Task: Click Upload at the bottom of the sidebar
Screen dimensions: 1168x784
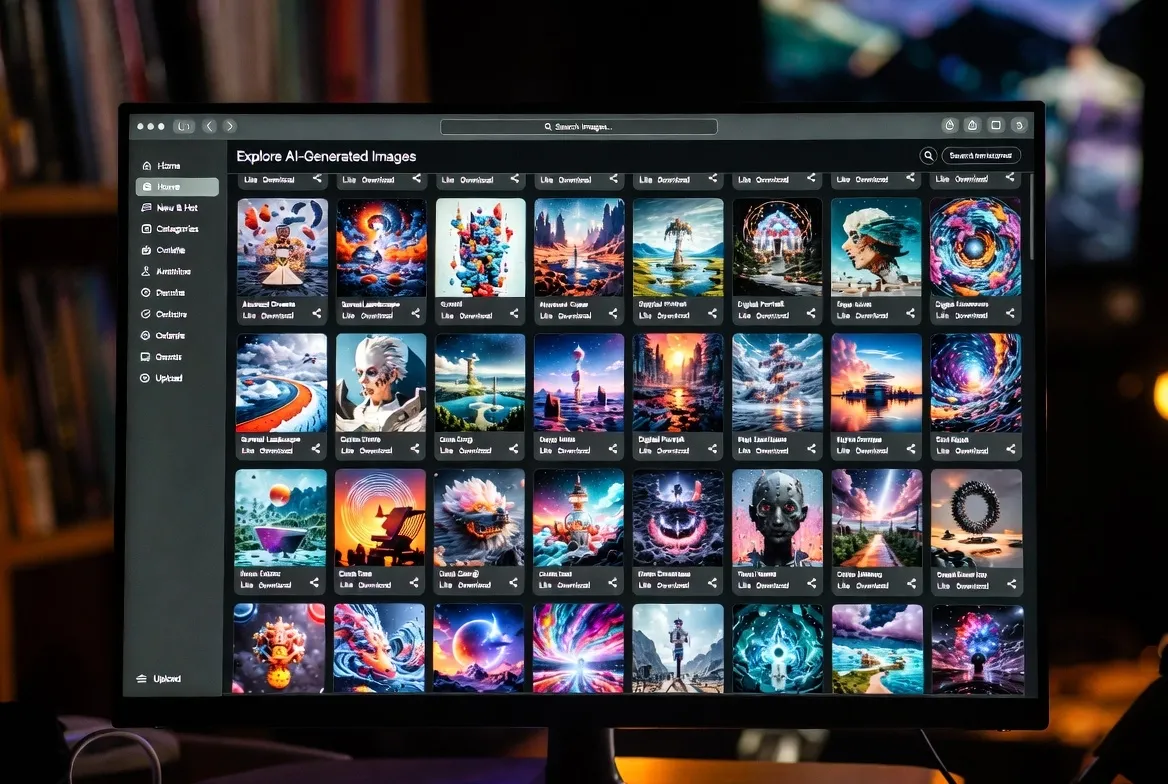Action: click(159, 679)
